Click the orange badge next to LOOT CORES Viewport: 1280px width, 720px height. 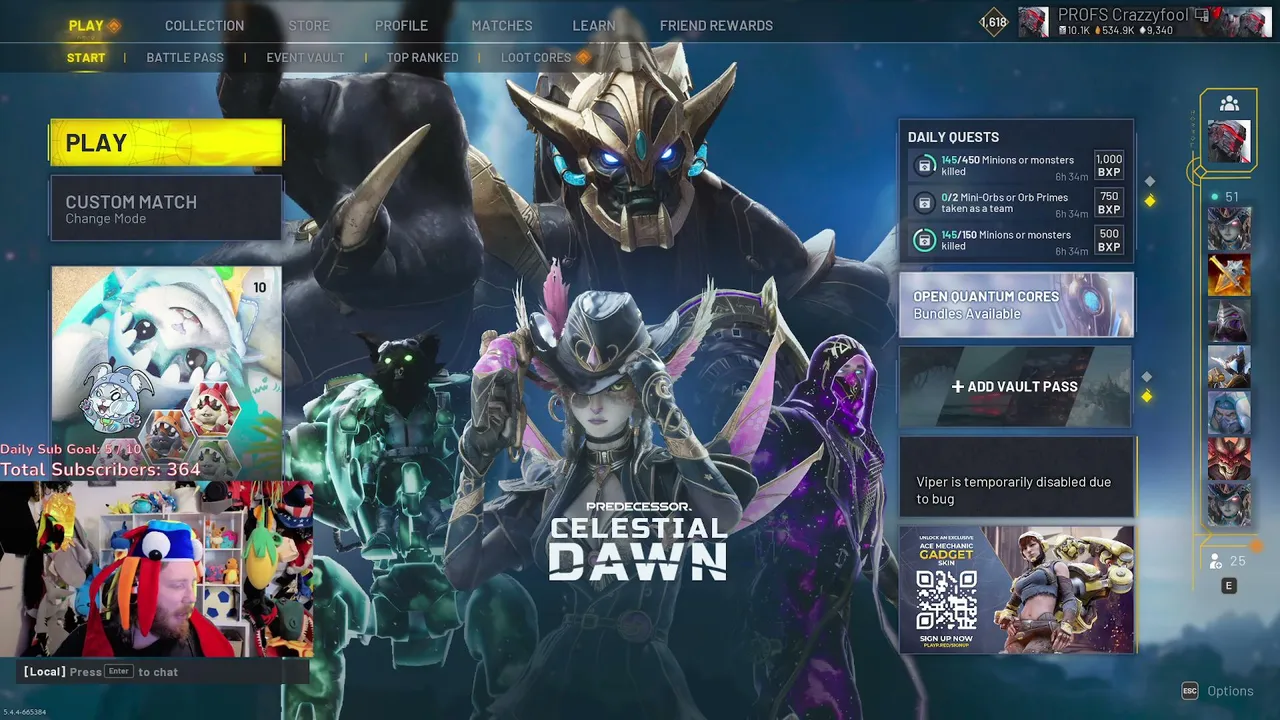click(583, 58)
